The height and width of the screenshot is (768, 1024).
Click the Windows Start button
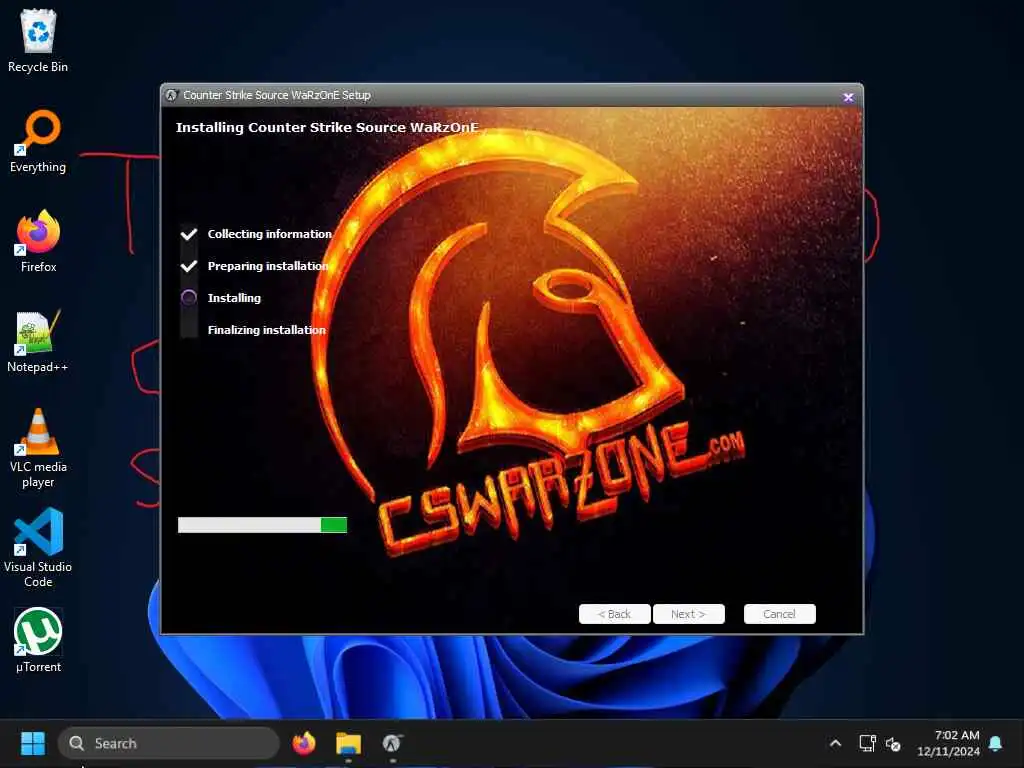[33, 743]
